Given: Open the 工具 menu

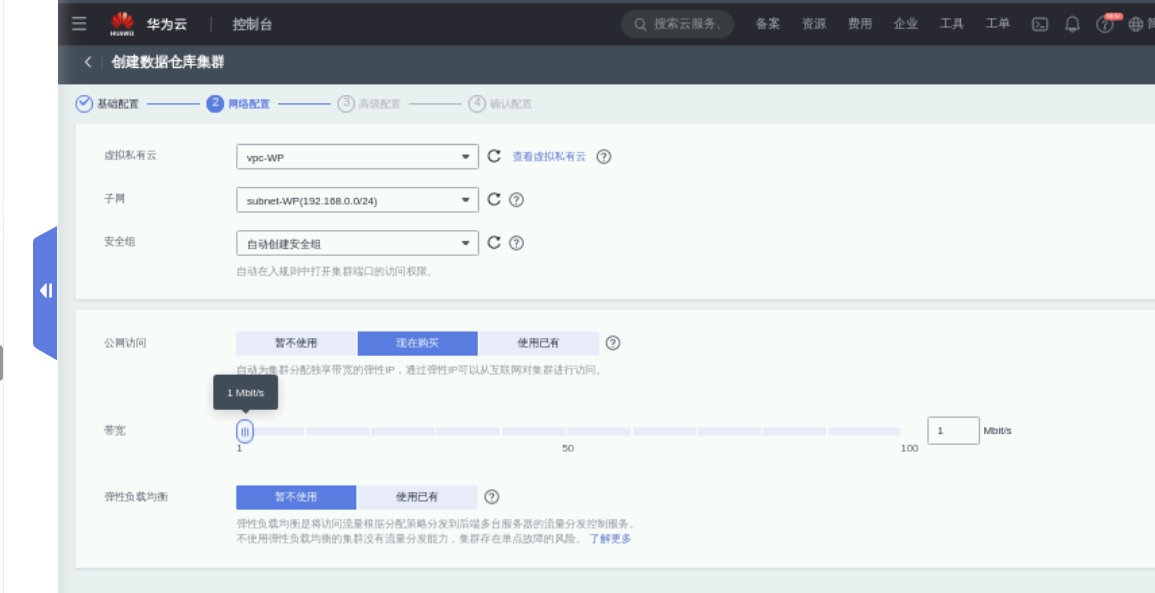Looking at the screenshot, I should point(952,24).
